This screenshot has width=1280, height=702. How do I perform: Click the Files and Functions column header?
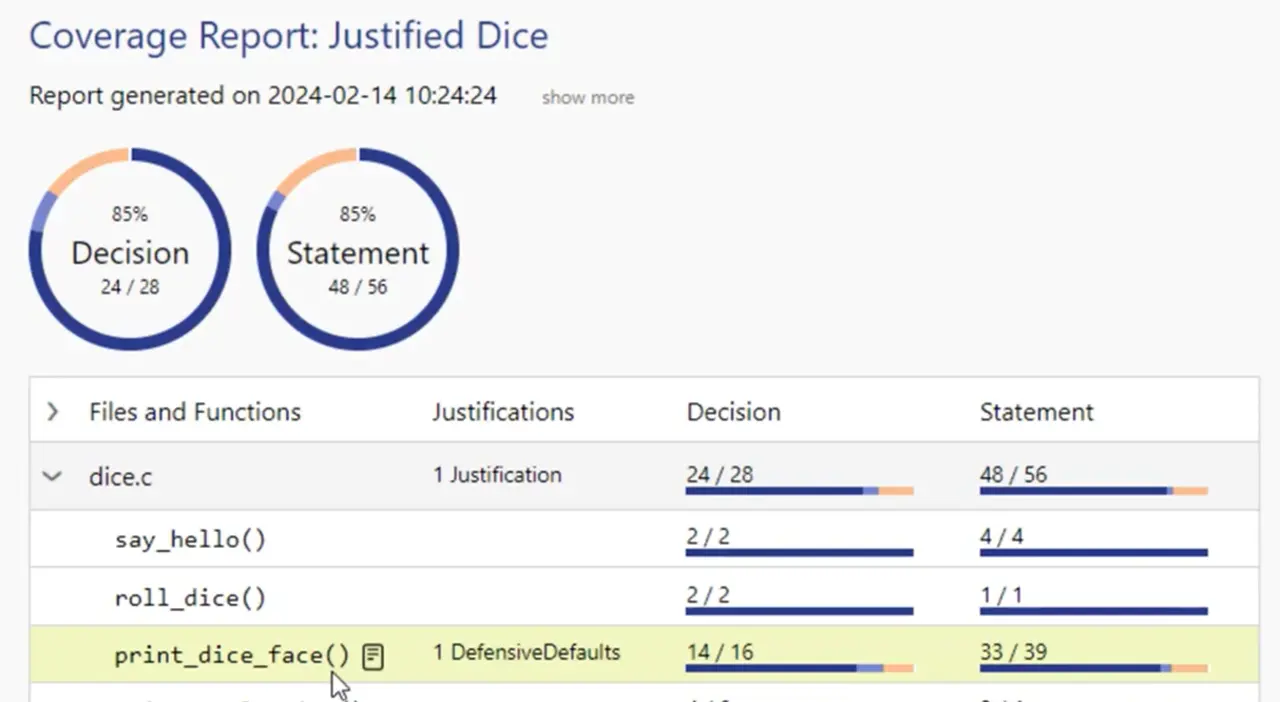coord(195,412)
